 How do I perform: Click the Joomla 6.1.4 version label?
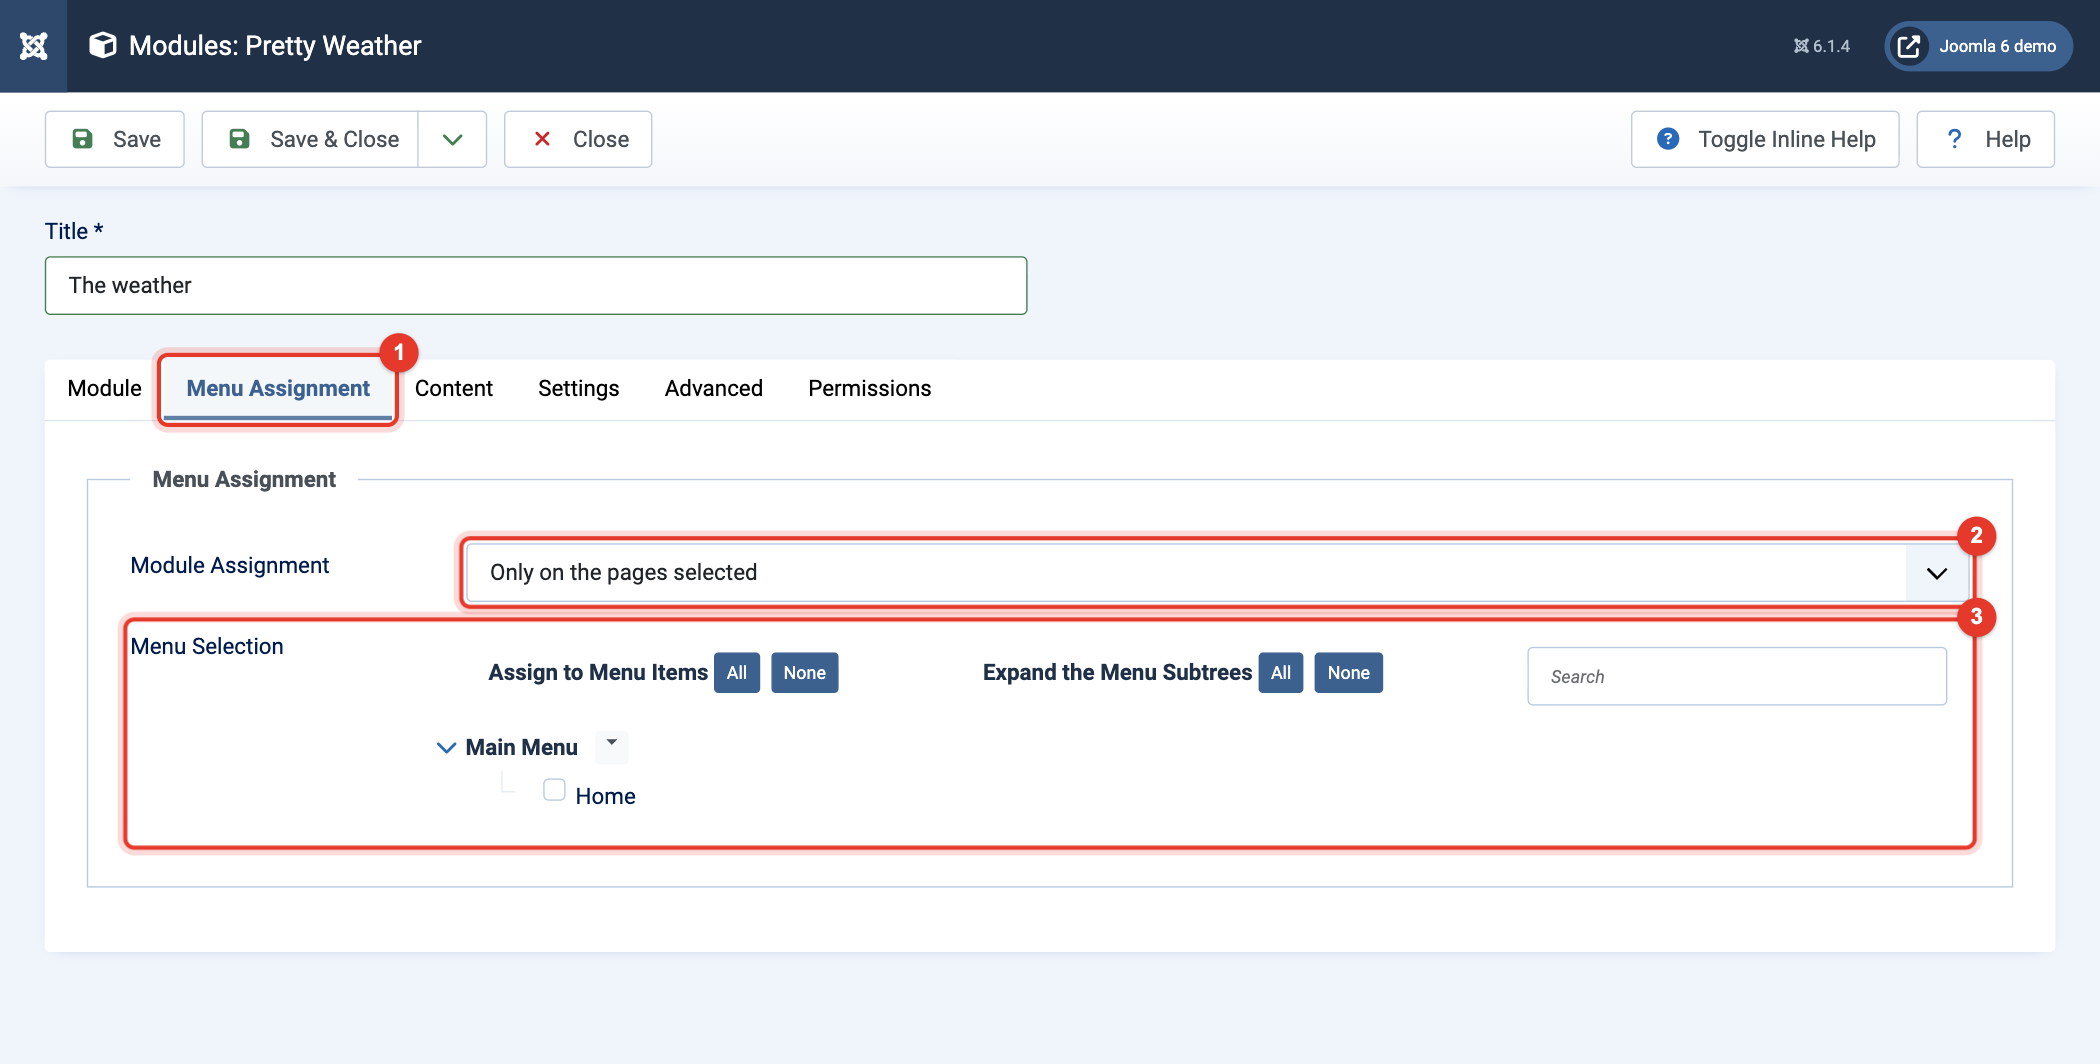click(1822, 46)
